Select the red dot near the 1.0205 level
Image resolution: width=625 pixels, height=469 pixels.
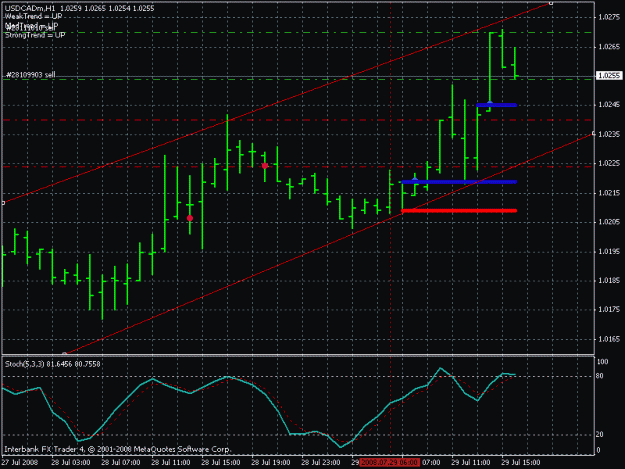[x=190, y=218]
